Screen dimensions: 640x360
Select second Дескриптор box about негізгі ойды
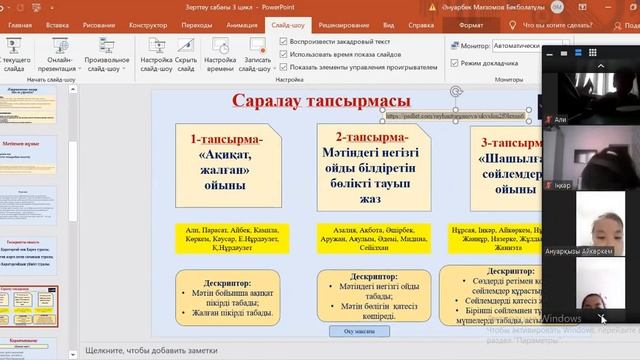374,296
